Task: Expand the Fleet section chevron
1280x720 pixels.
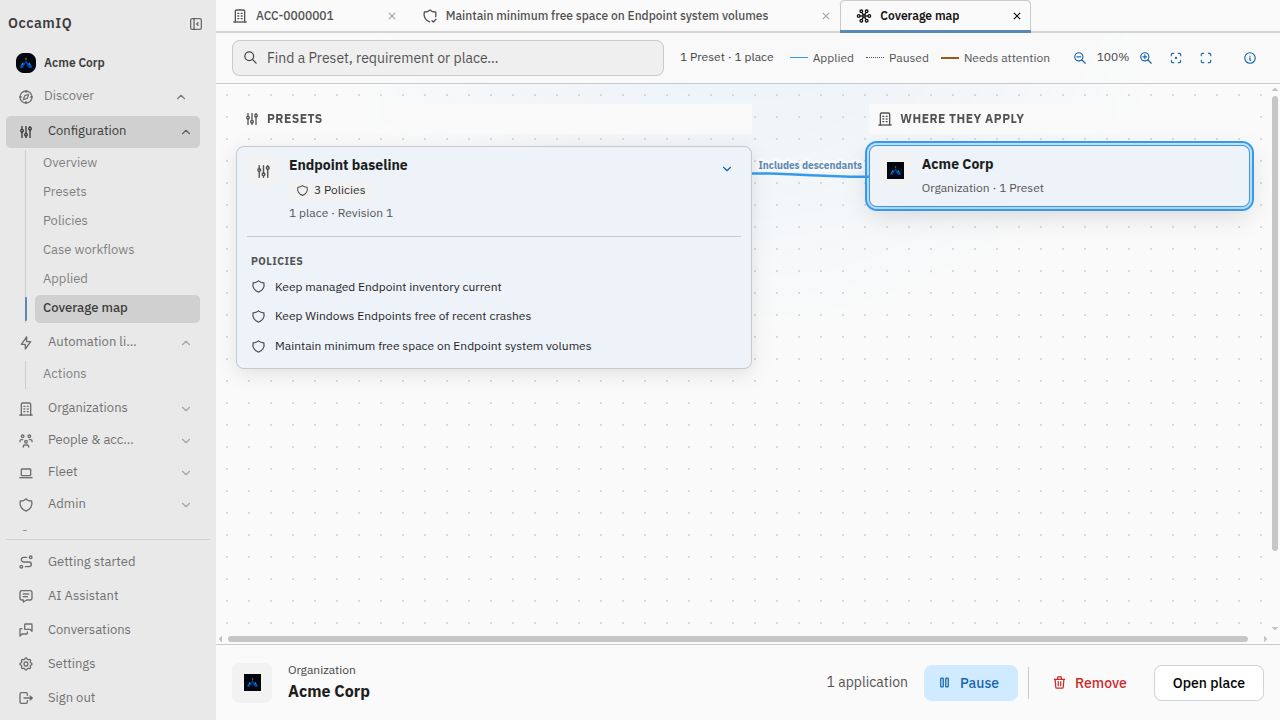Action: [186, 472]
